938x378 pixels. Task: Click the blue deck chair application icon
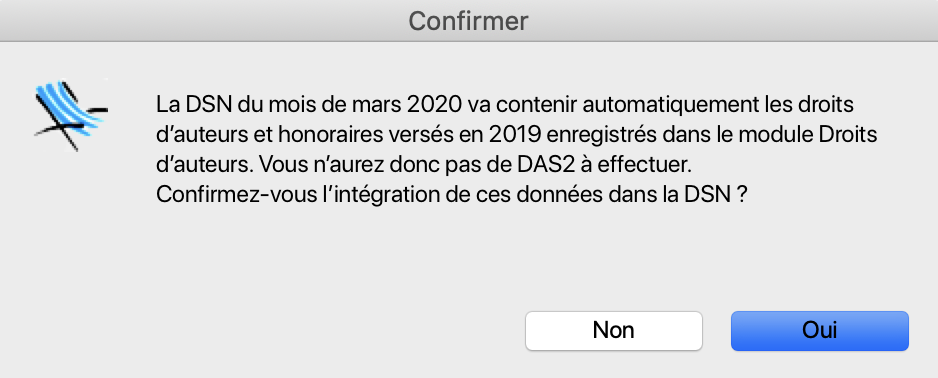coord(71,115)
